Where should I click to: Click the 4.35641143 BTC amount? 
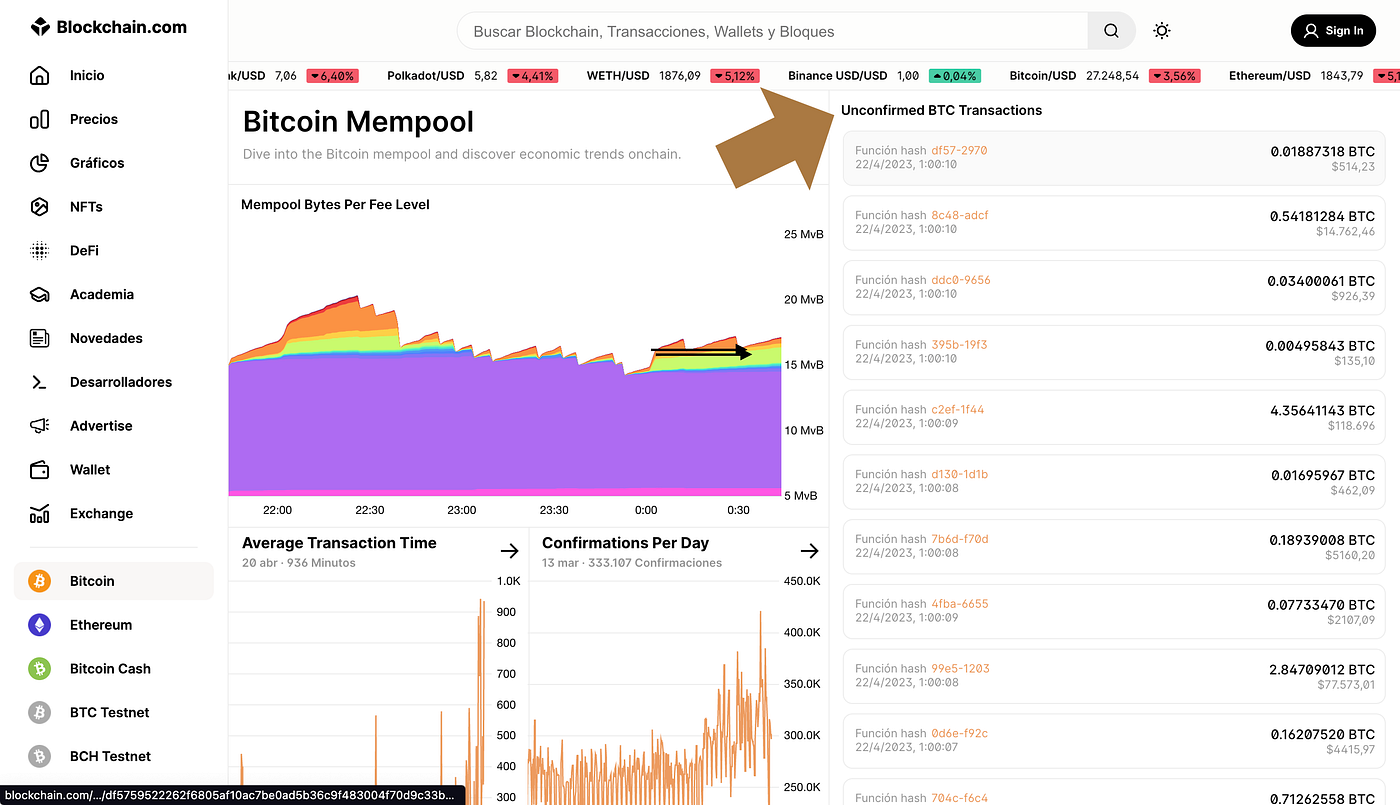click(1322, 411)
